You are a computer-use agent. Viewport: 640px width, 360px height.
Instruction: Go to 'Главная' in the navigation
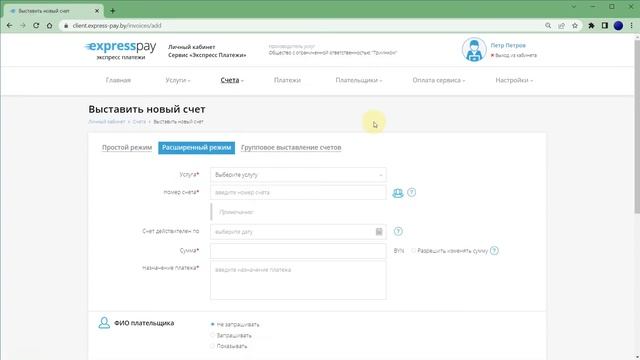coord(118,80)
